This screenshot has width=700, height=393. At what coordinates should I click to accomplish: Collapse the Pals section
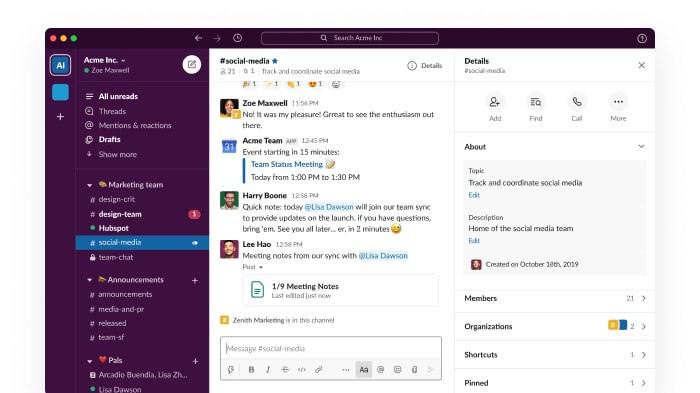click(x=89, y=360)
